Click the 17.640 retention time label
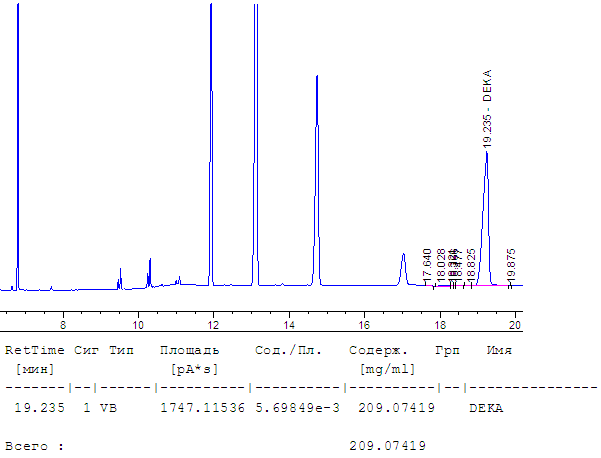 427,263
